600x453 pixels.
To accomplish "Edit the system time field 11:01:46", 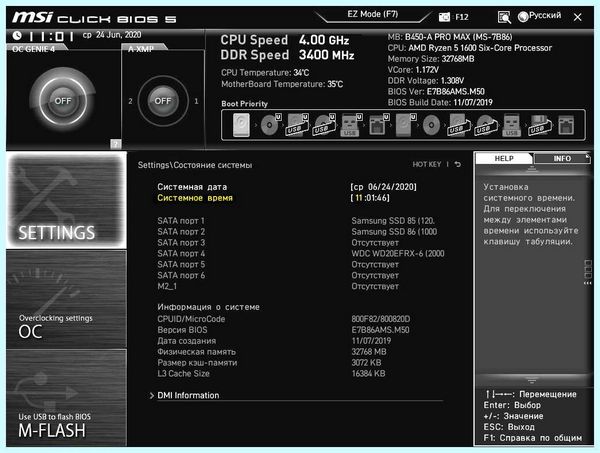I will tap(370, 198).
